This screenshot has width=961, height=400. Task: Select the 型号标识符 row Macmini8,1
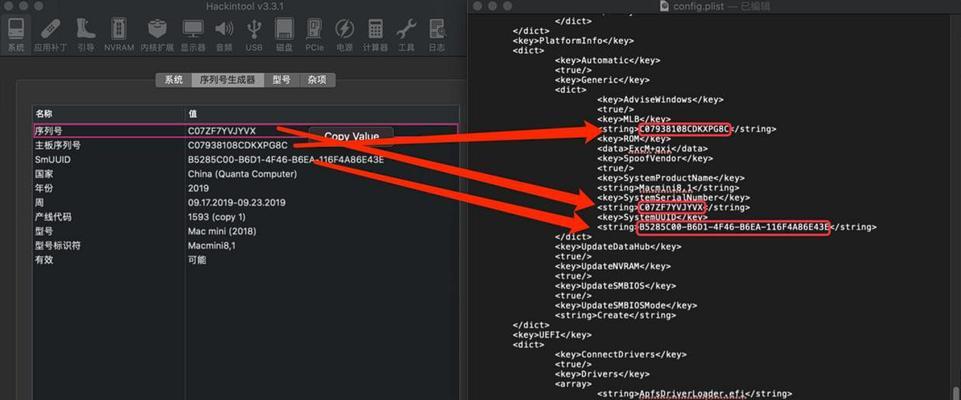(x=245, y=245)
